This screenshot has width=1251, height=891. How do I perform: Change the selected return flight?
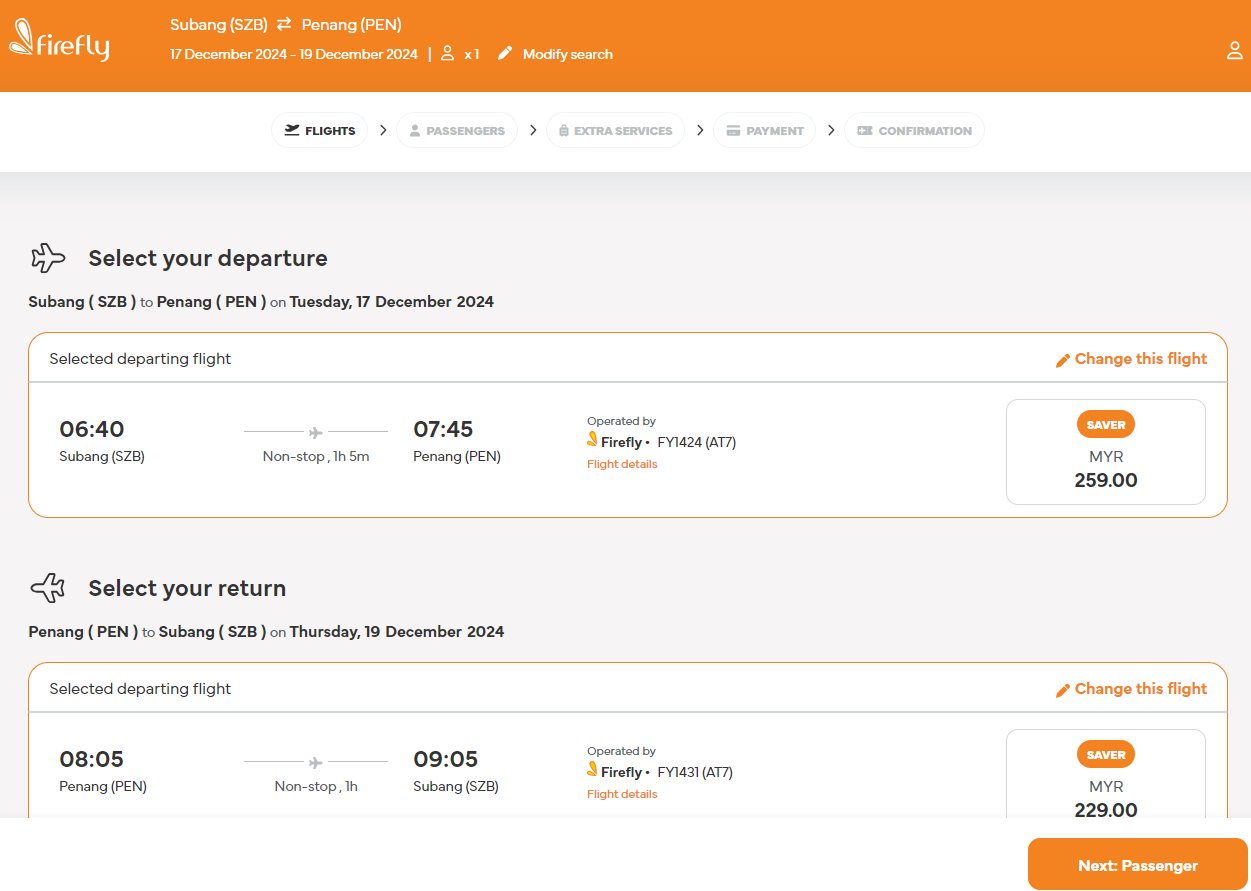pyautogui.click(x=1140, y=689)
